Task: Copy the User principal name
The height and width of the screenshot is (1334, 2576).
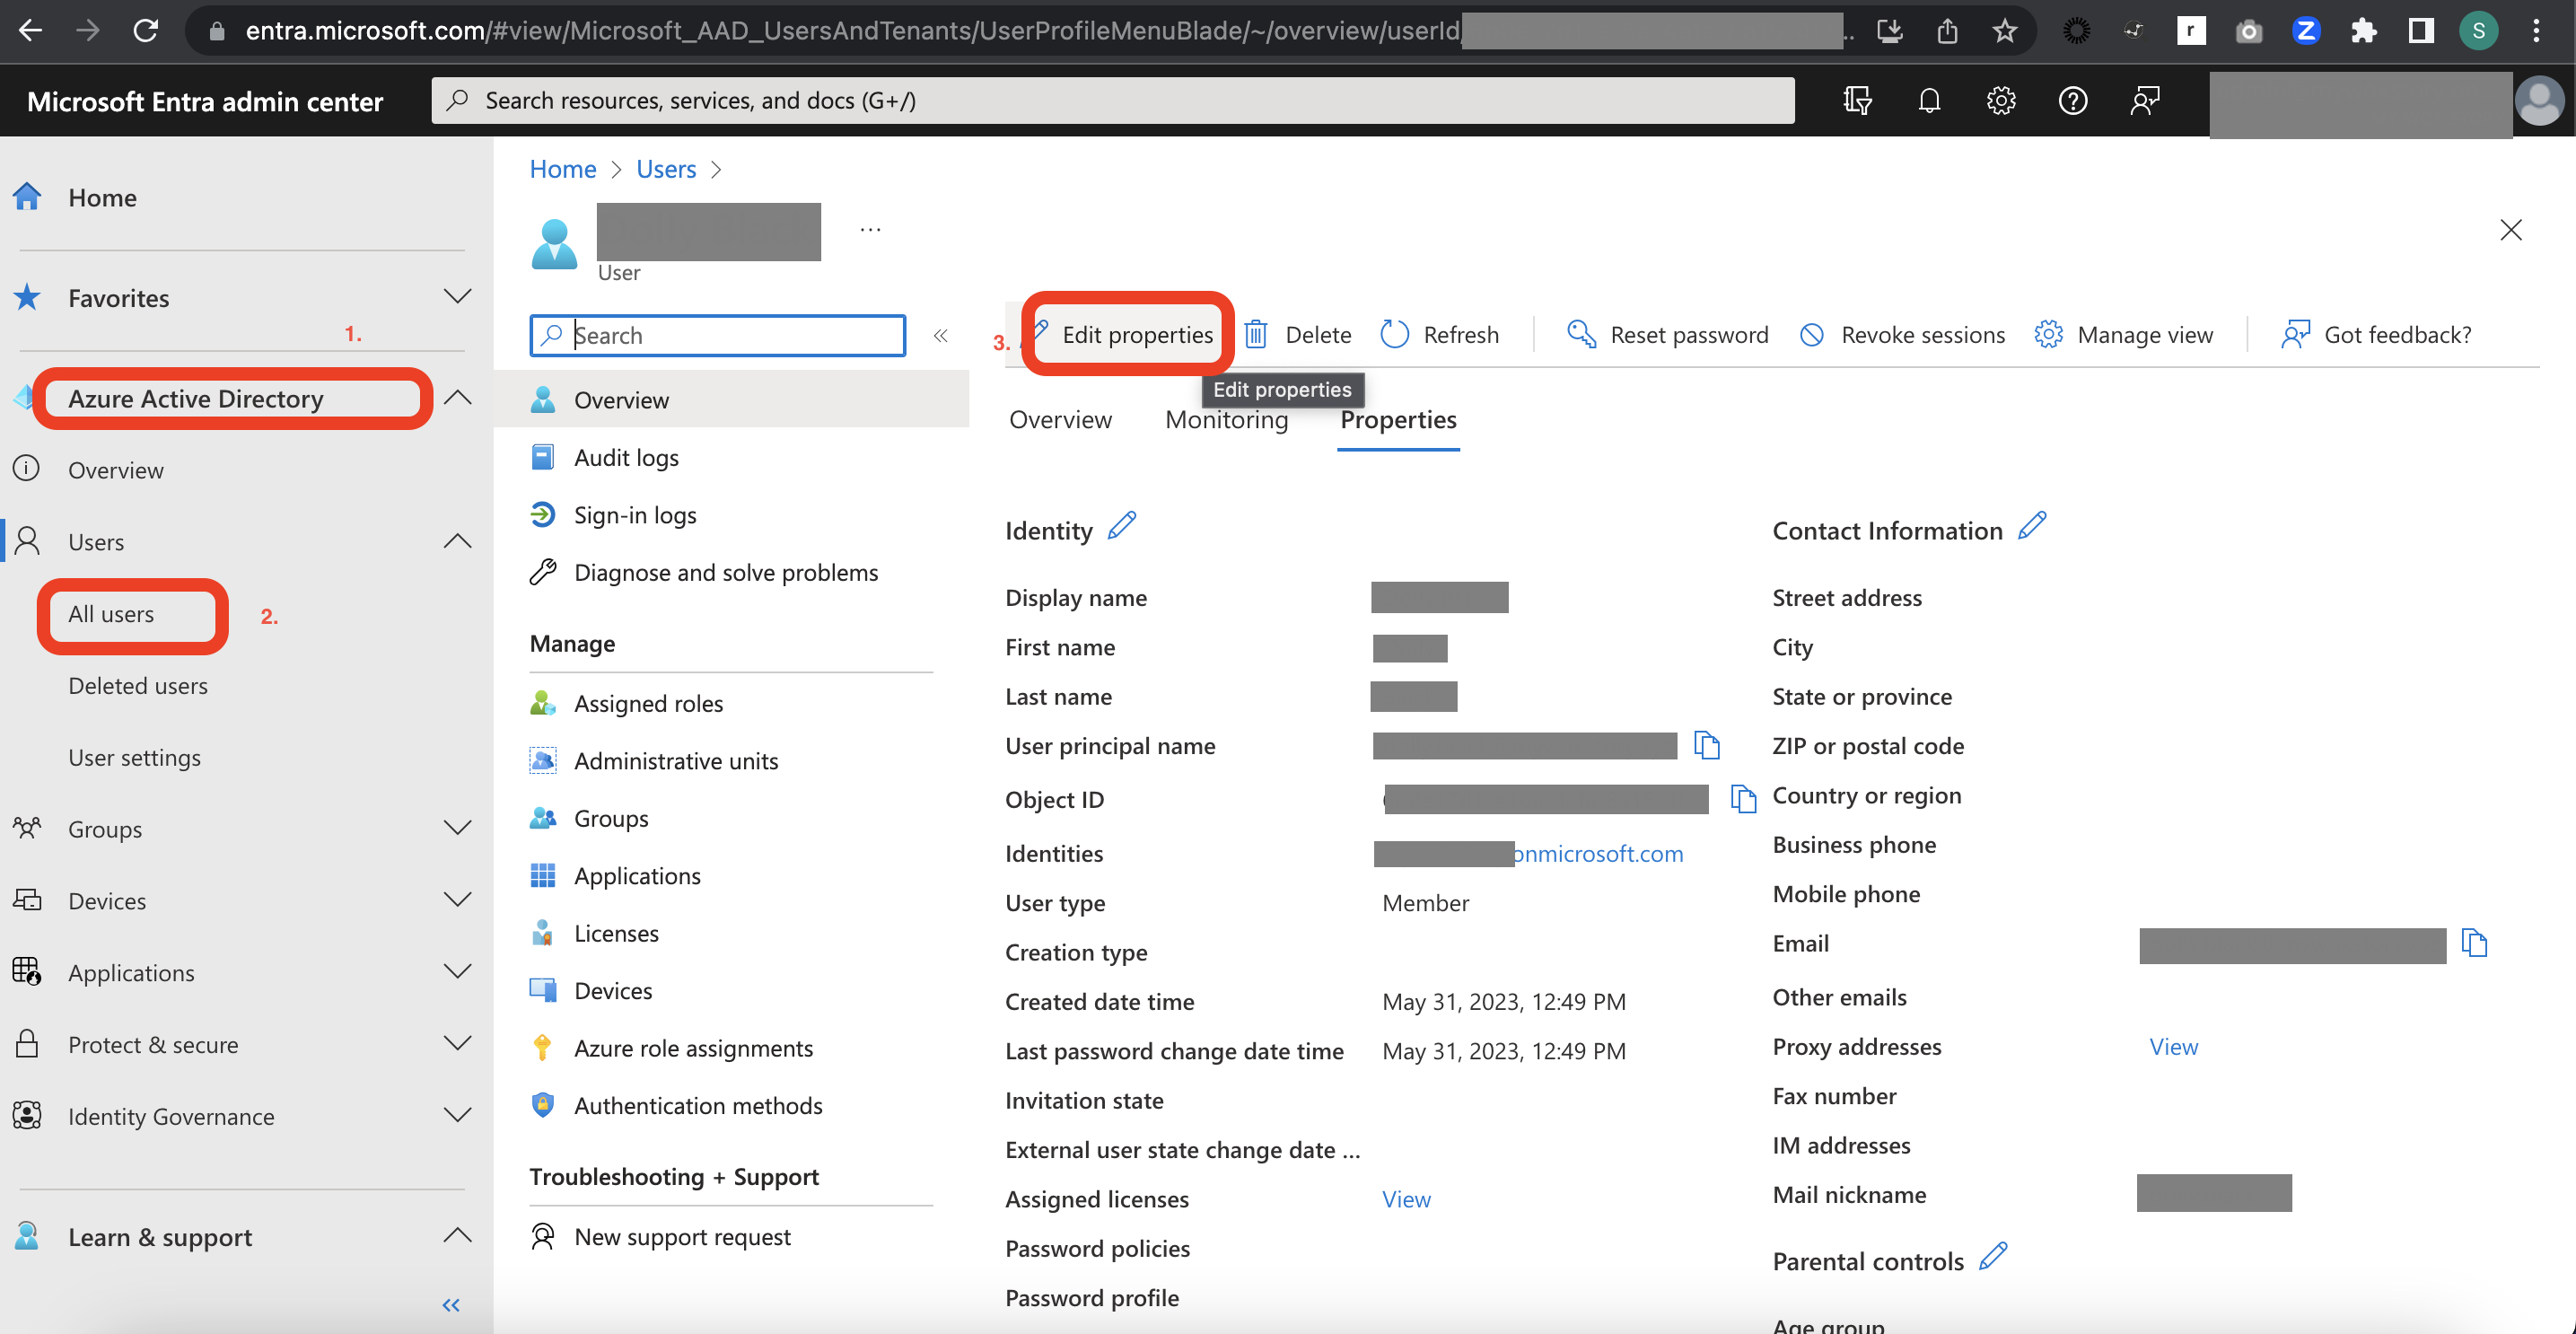Action: [1706, 745]
